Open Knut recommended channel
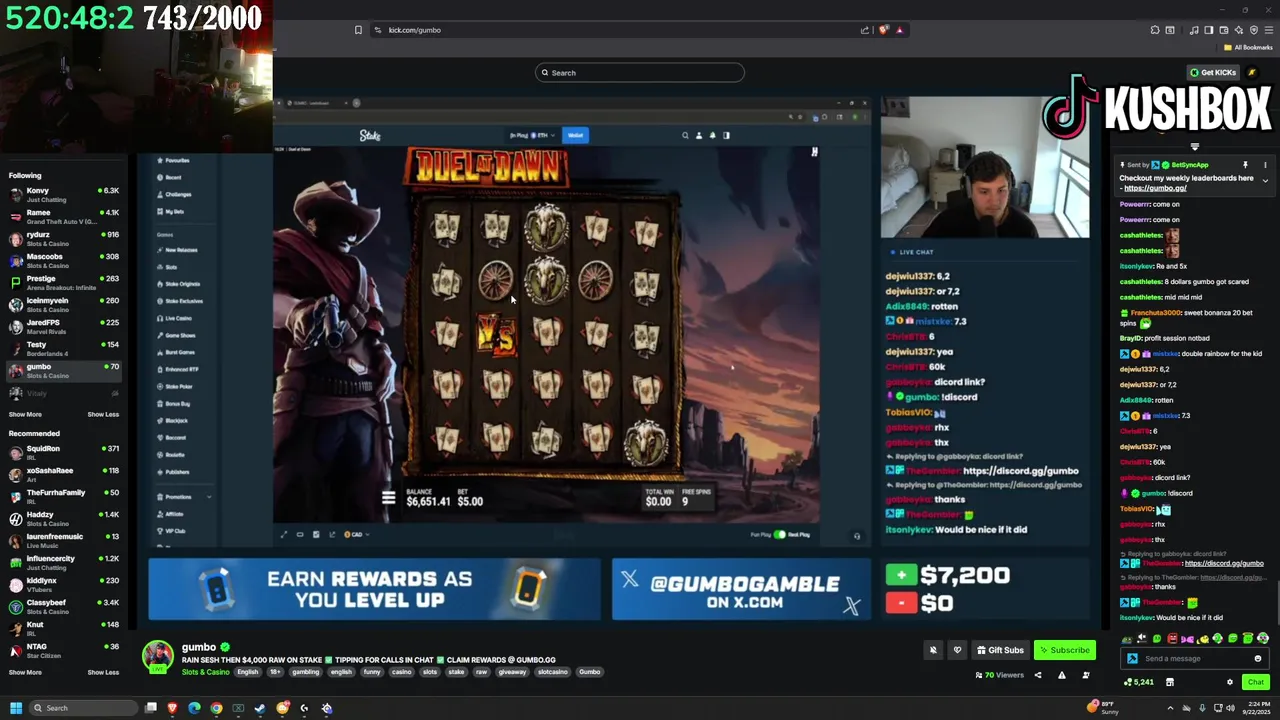1280x720 pixels. coord(62,628)
